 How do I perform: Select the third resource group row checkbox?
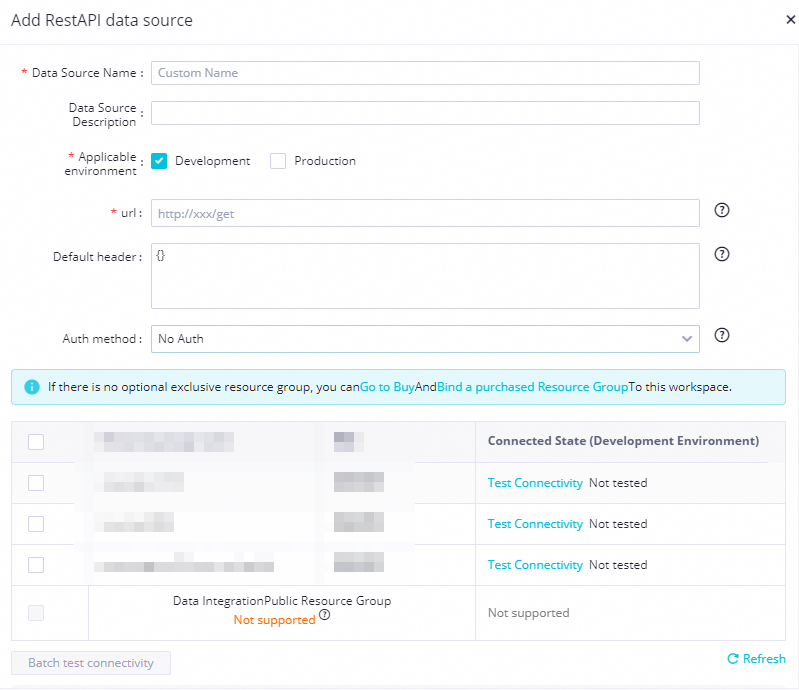[x=36, y=565]
